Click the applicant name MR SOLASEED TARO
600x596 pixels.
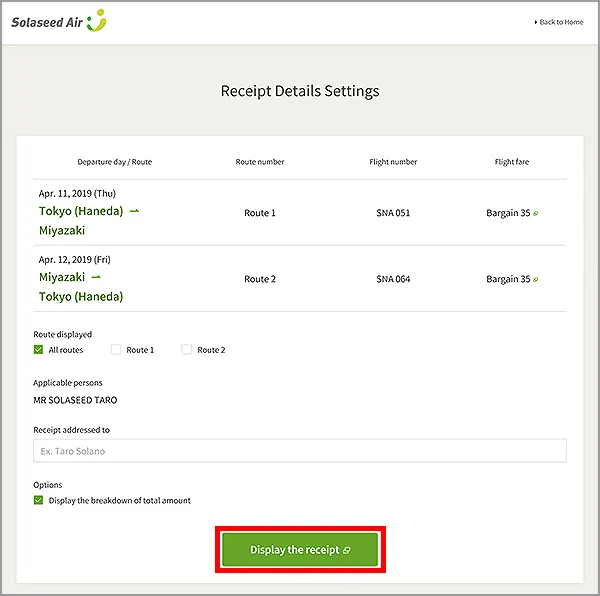75,400
